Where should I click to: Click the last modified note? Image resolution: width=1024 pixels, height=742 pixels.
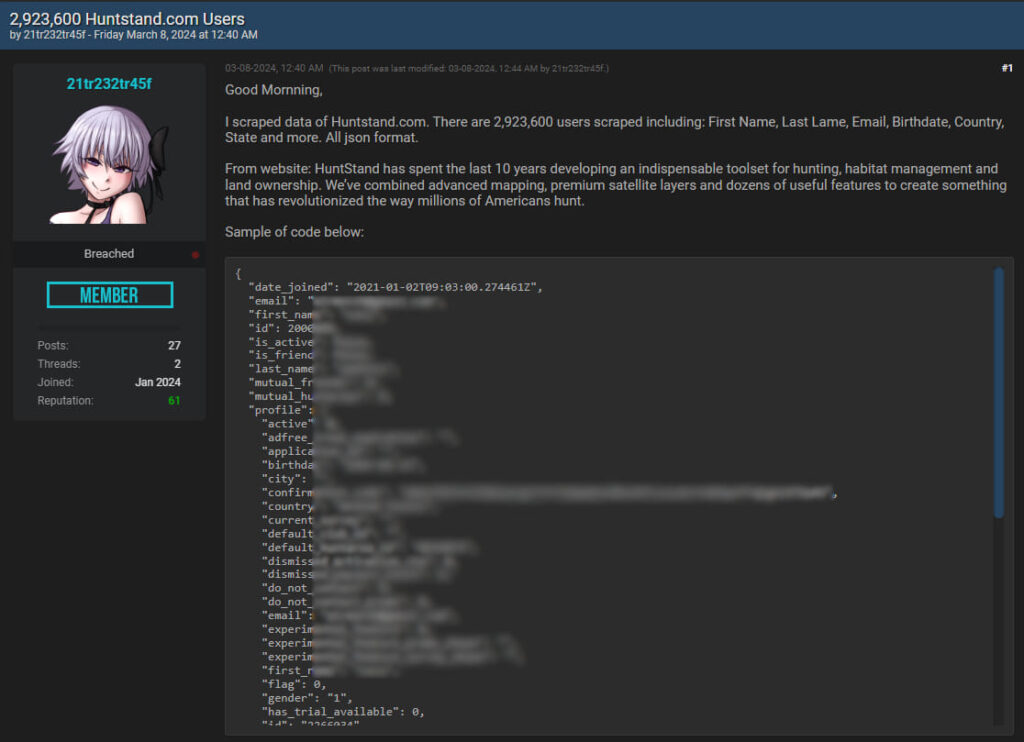click(468, 69)
